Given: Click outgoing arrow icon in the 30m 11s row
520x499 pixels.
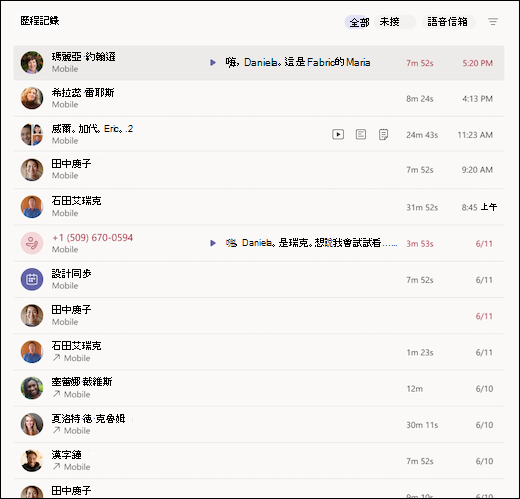Looking at the screenshot, I should tap(56, 430).
